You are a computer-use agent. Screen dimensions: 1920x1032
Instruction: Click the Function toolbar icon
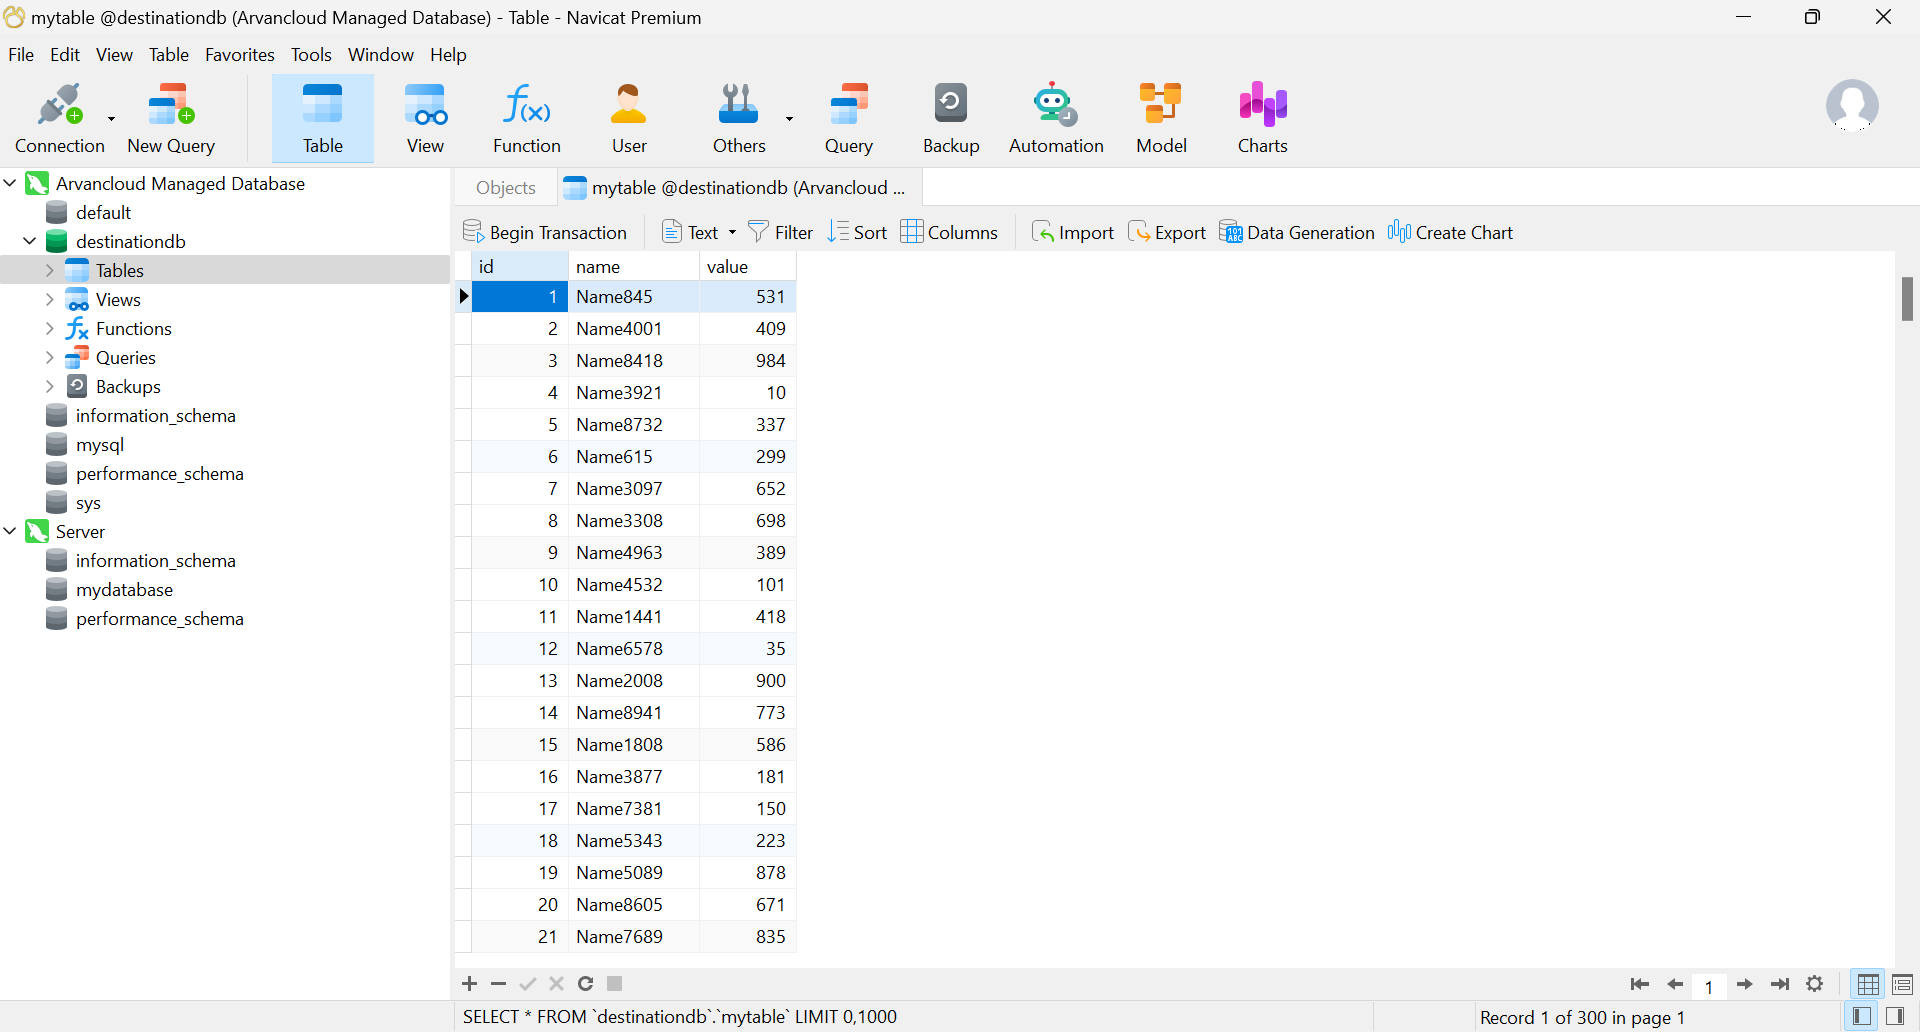tap(526, 118)
